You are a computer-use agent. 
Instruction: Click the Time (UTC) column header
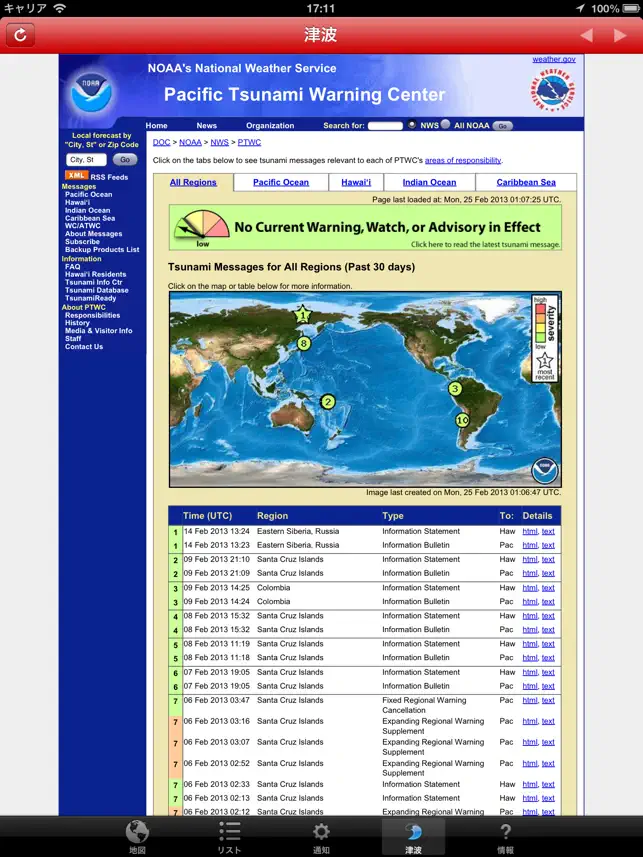point(207,516)
